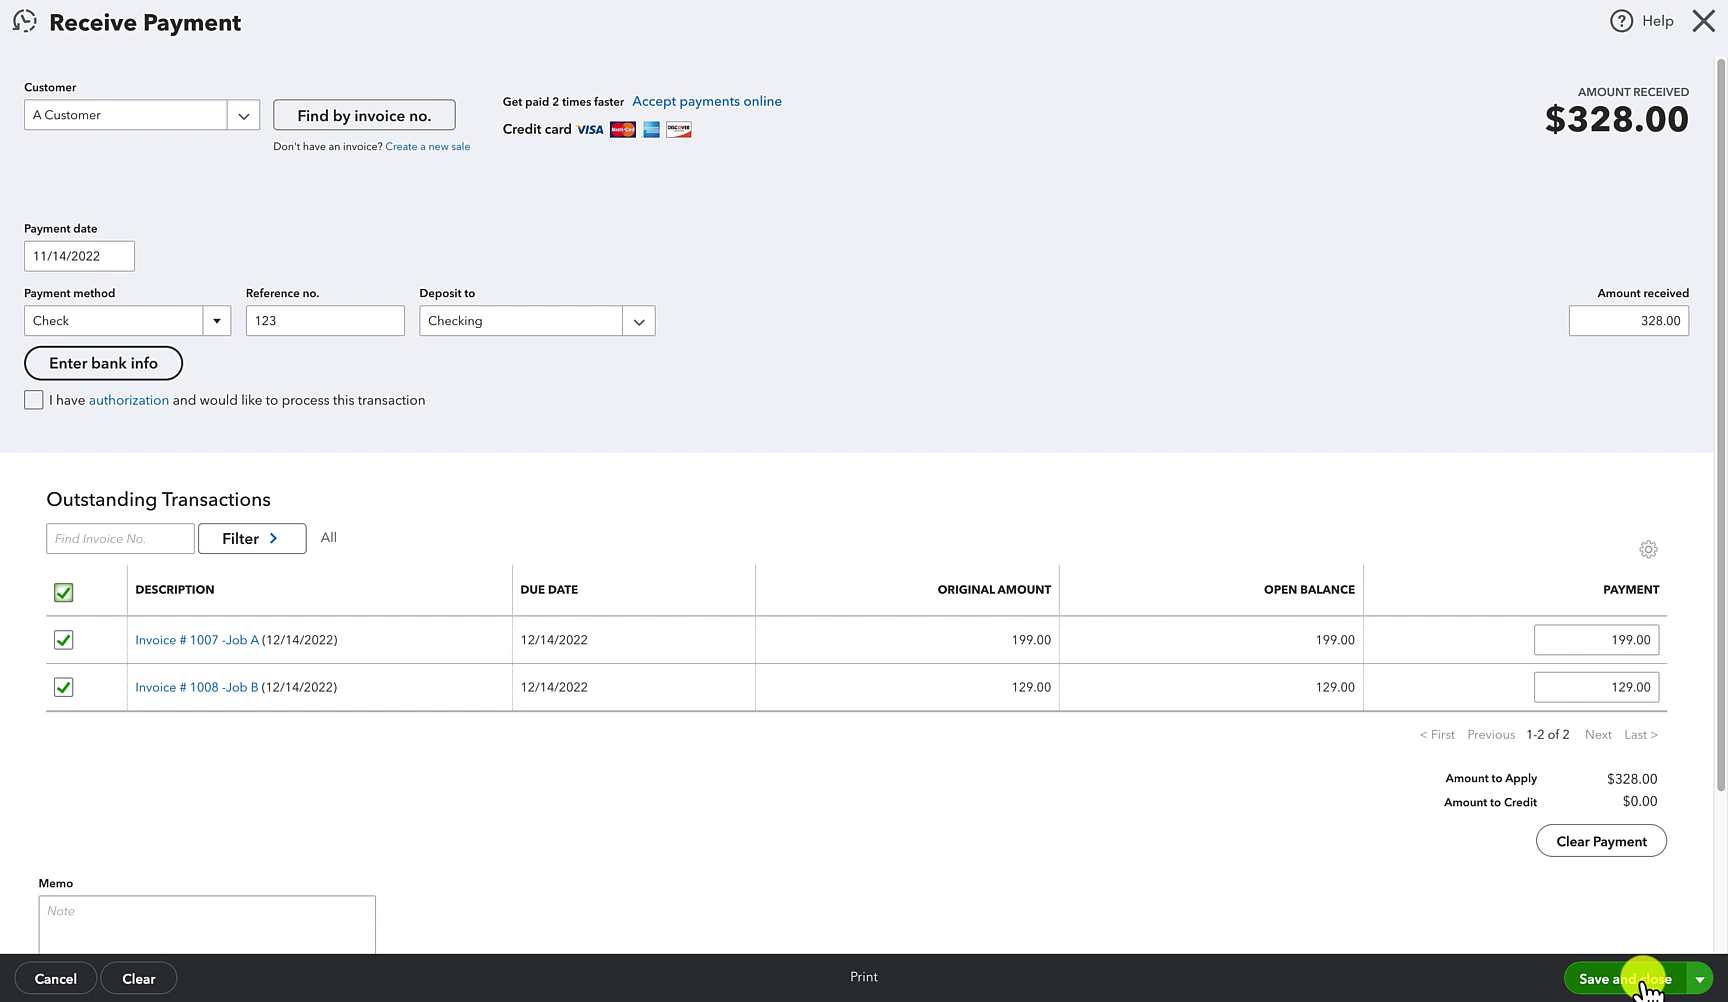Click the DUE DATE column header
The width and height of the screenshot is (1728, 1002).
pyautogui.click(x=549, y=590)
